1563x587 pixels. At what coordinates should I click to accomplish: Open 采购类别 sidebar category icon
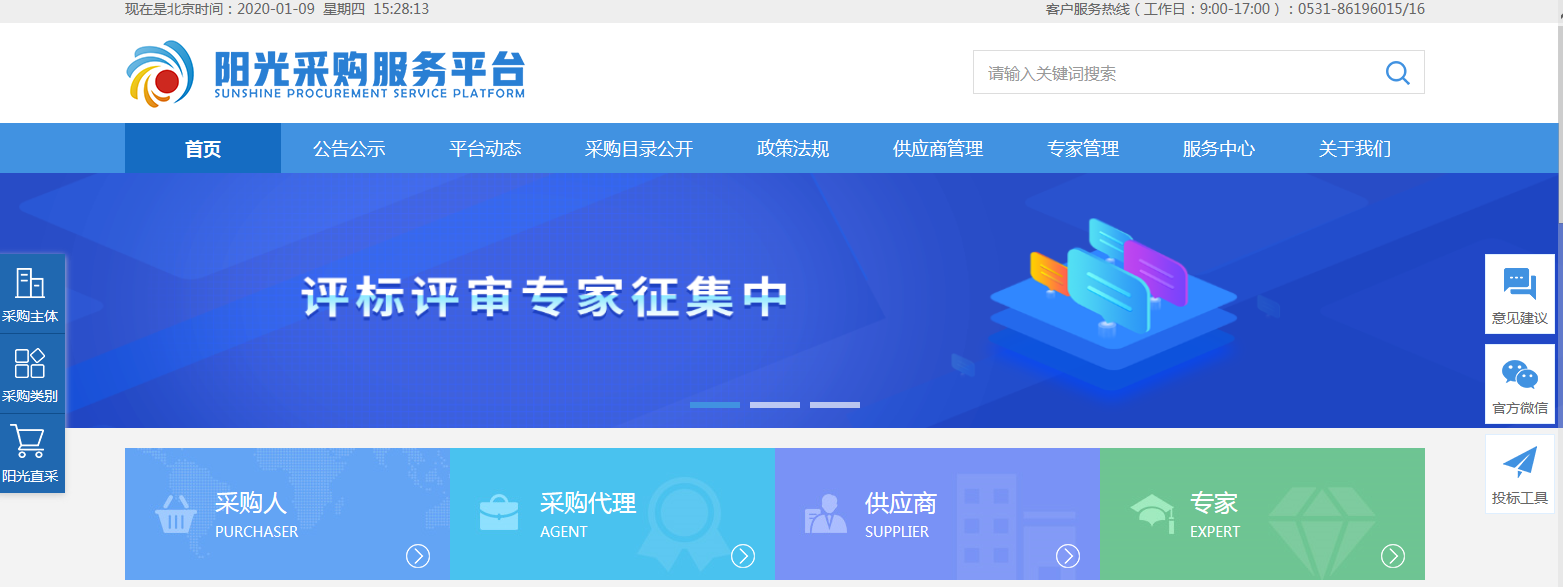(x=30, y=364)
